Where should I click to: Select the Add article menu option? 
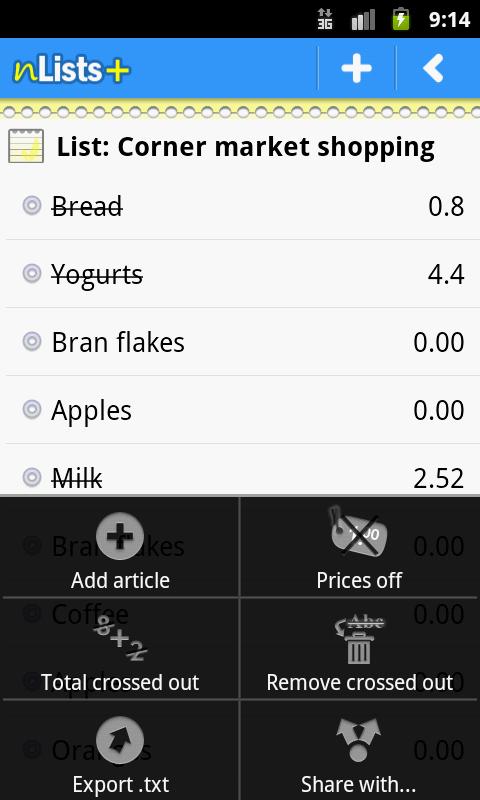(x=120, y=547)
